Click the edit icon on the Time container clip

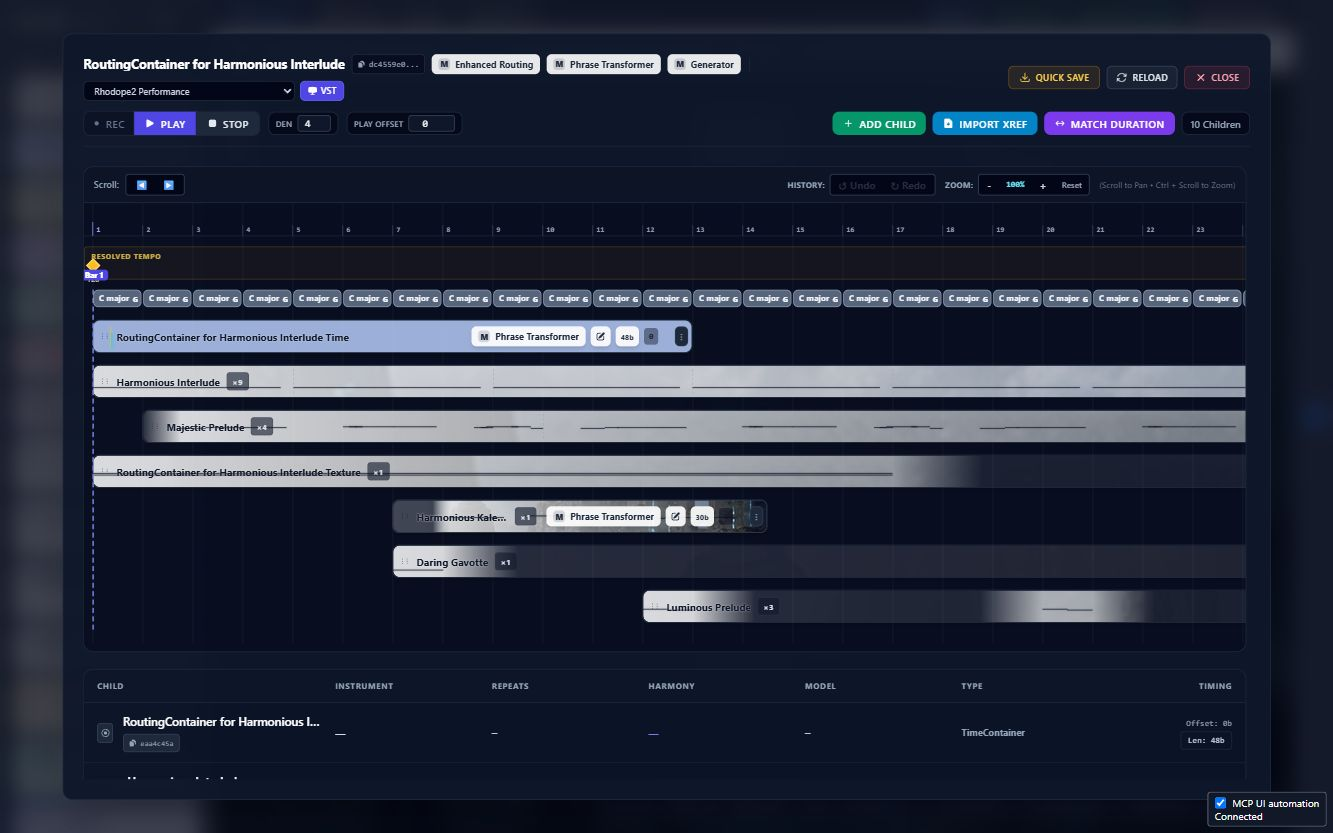pos(601,337)
